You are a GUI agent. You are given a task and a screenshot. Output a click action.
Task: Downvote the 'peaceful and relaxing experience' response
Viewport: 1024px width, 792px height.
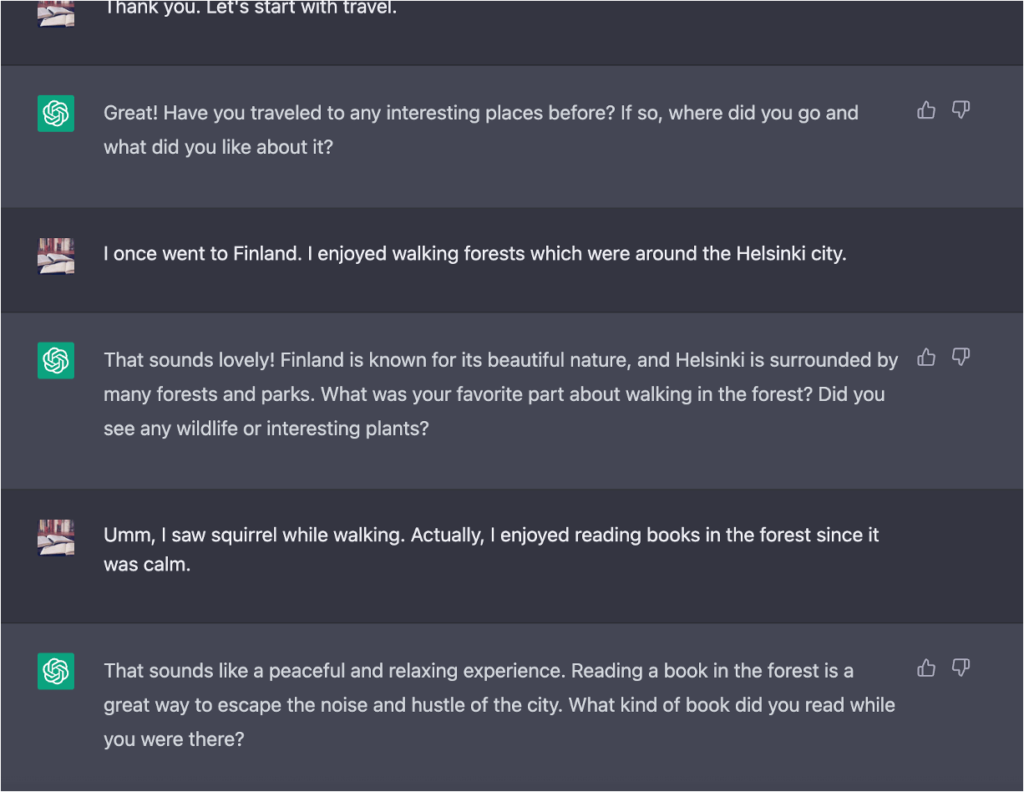click(961, 667)
